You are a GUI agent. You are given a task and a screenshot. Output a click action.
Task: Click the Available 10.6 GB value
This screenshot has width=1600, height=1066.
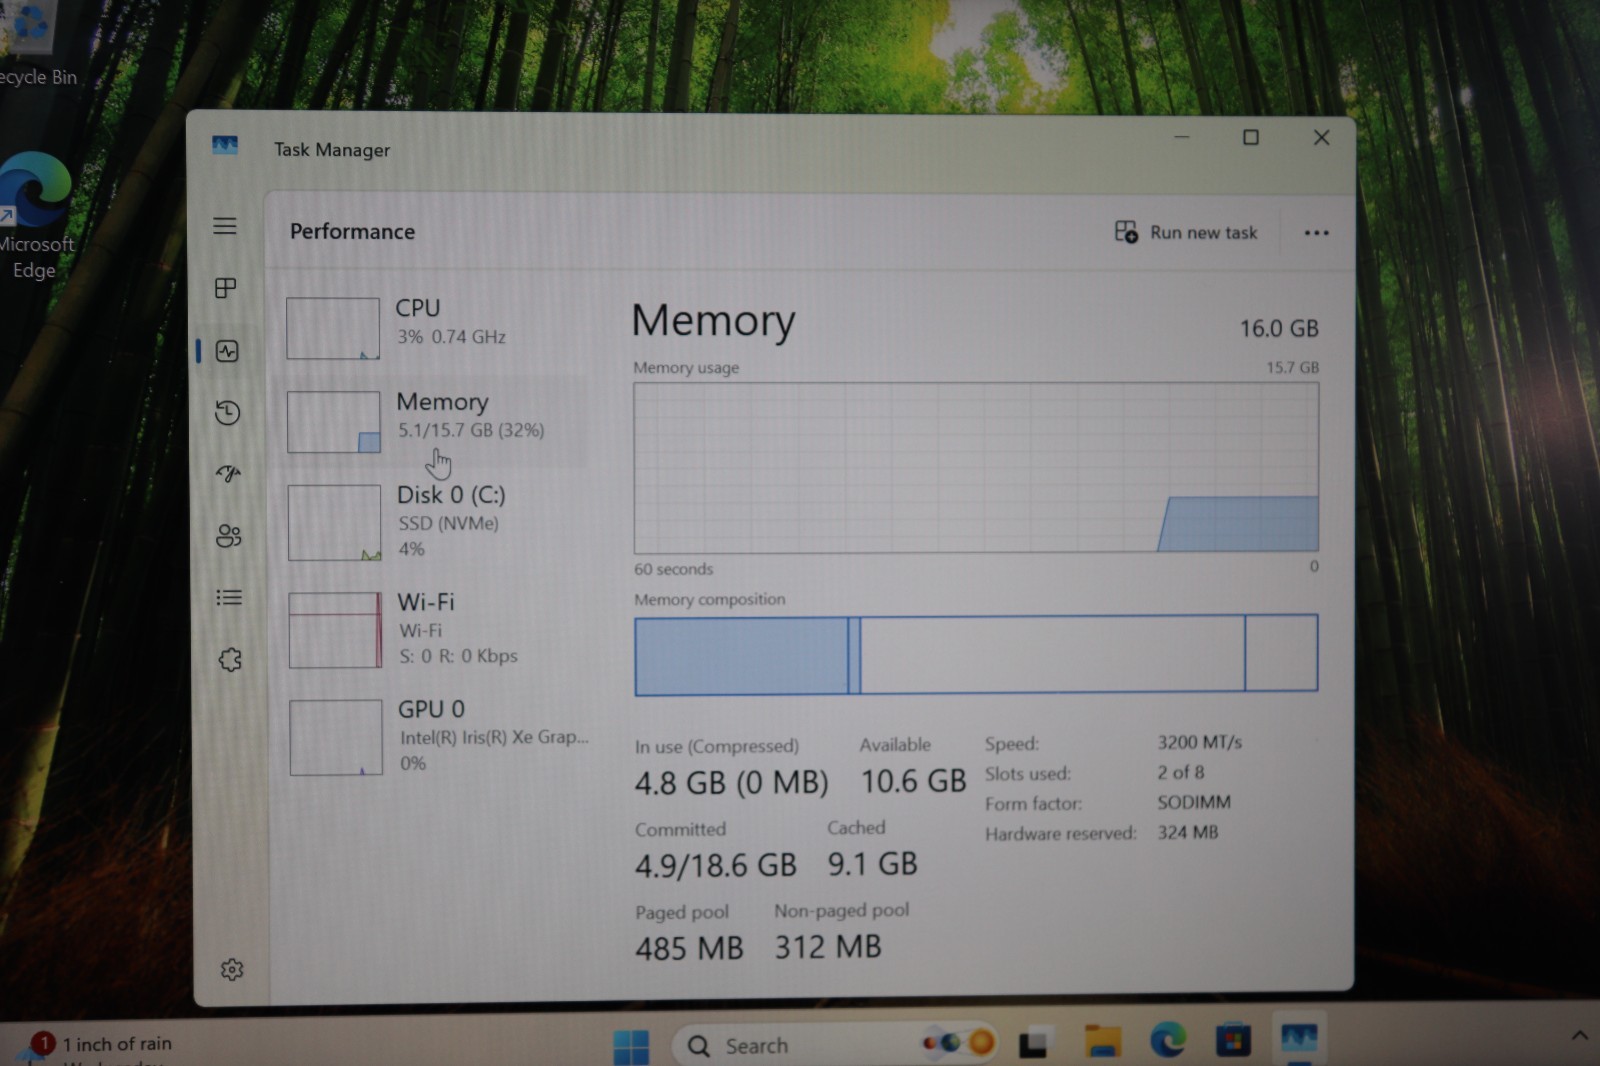point(913,781)
